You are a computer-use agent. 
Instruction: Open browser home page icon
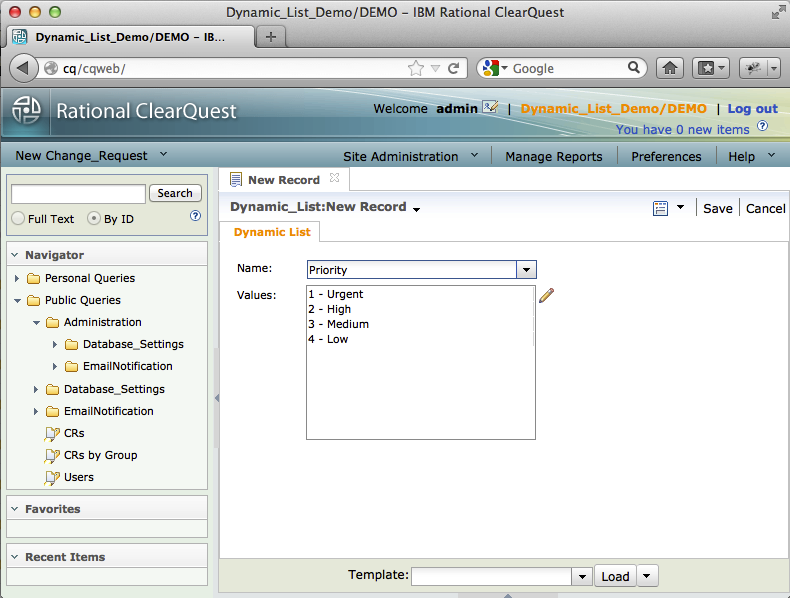coord(670,68)
